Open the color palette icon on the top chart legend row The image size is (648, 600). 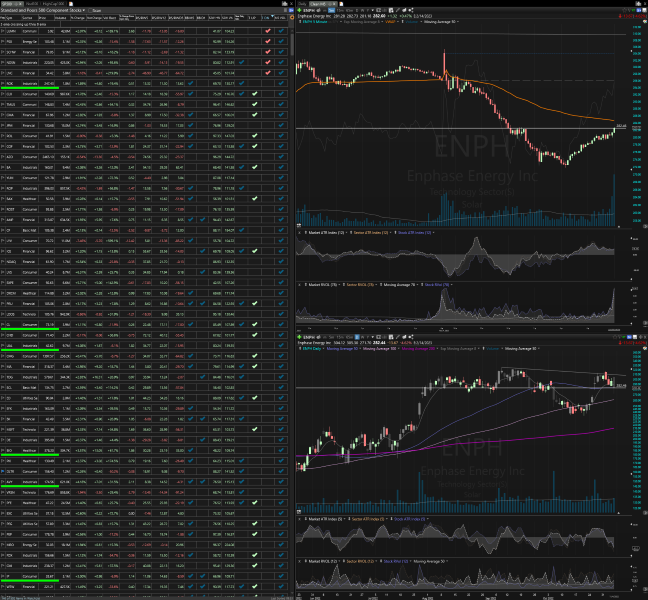tap(645, 21)
